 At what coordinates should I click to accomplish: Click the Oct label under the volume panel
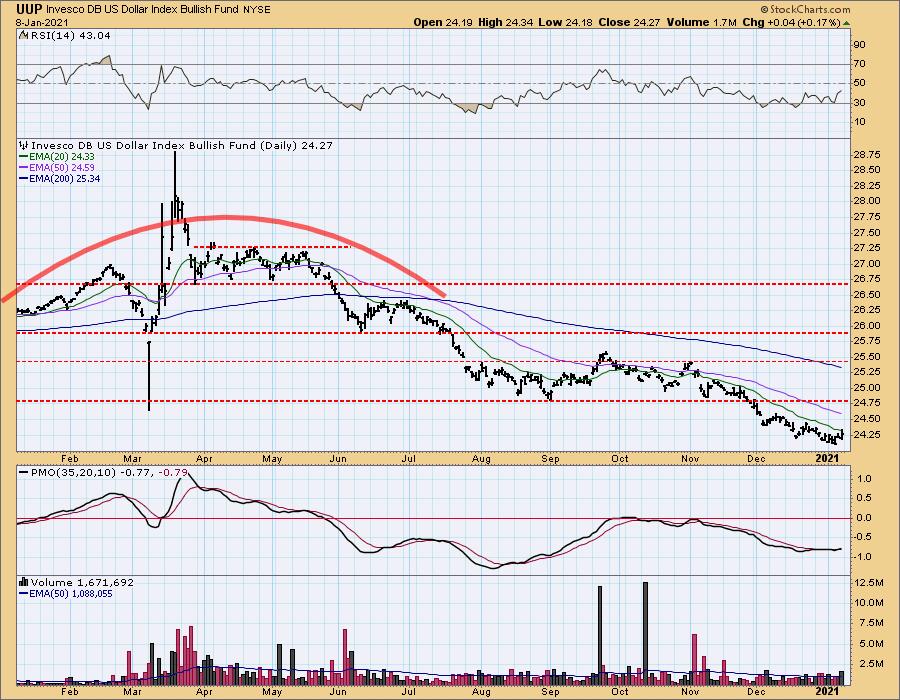coord(620,692)
